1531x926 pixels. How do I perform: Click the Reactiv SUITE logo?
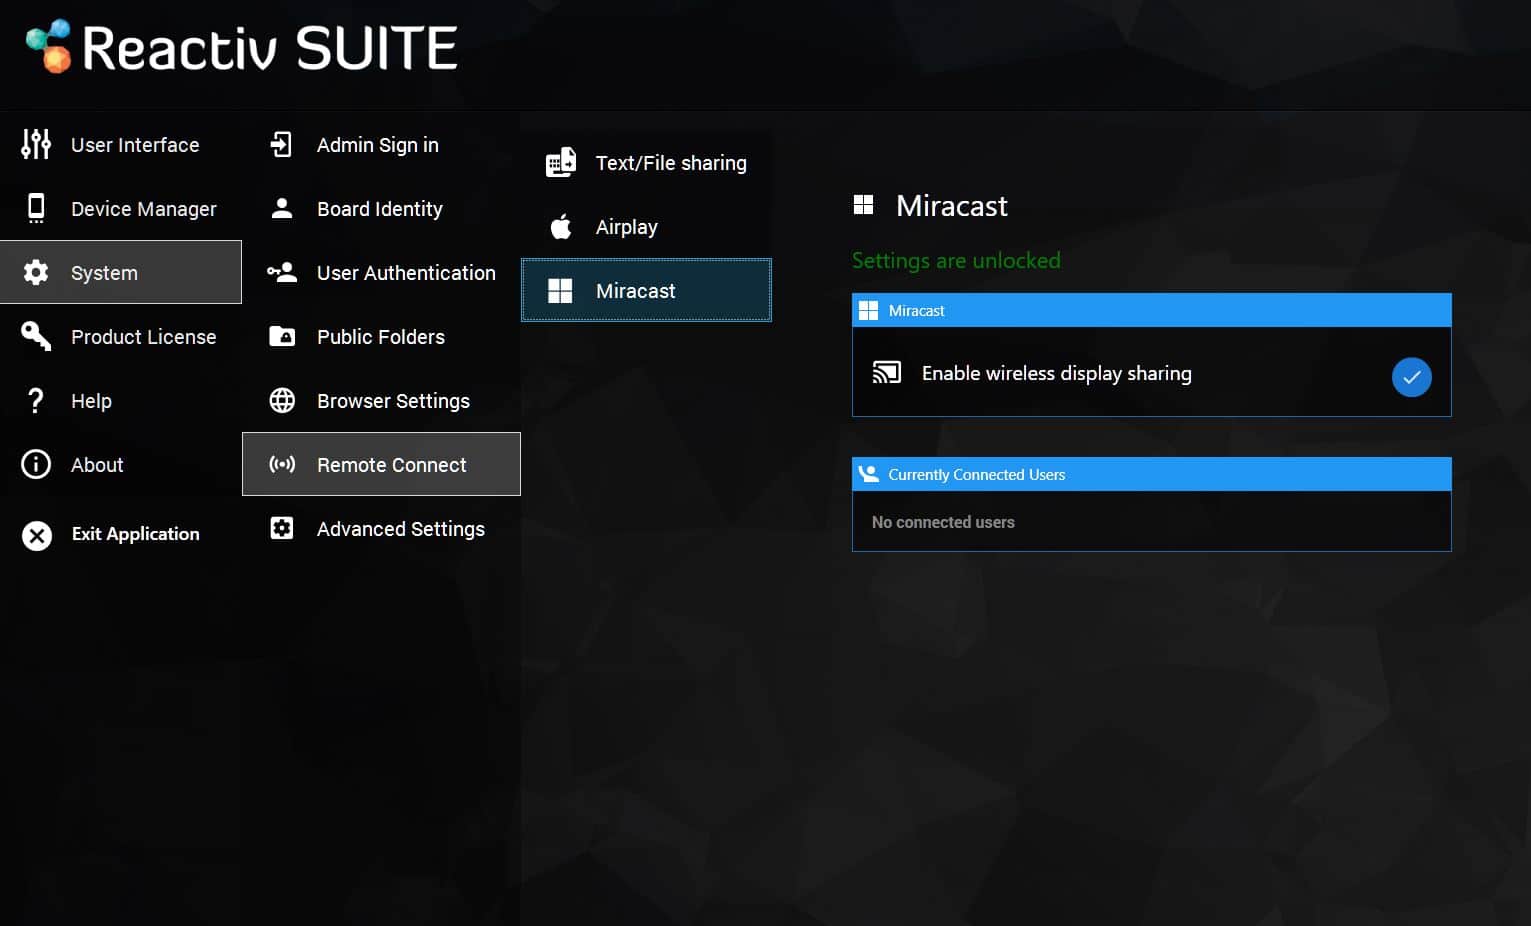[241, 47]
